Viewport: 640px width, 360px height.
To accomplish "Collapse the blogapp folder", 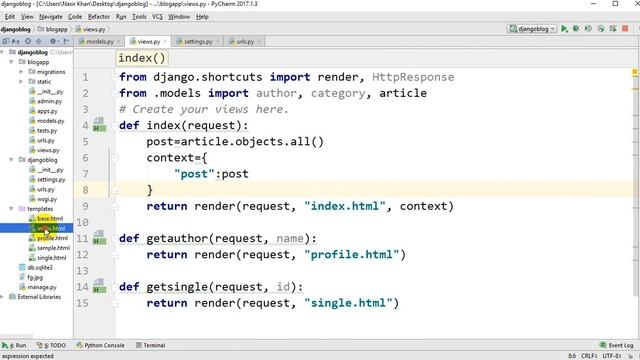I will click(x=11, y=62).
